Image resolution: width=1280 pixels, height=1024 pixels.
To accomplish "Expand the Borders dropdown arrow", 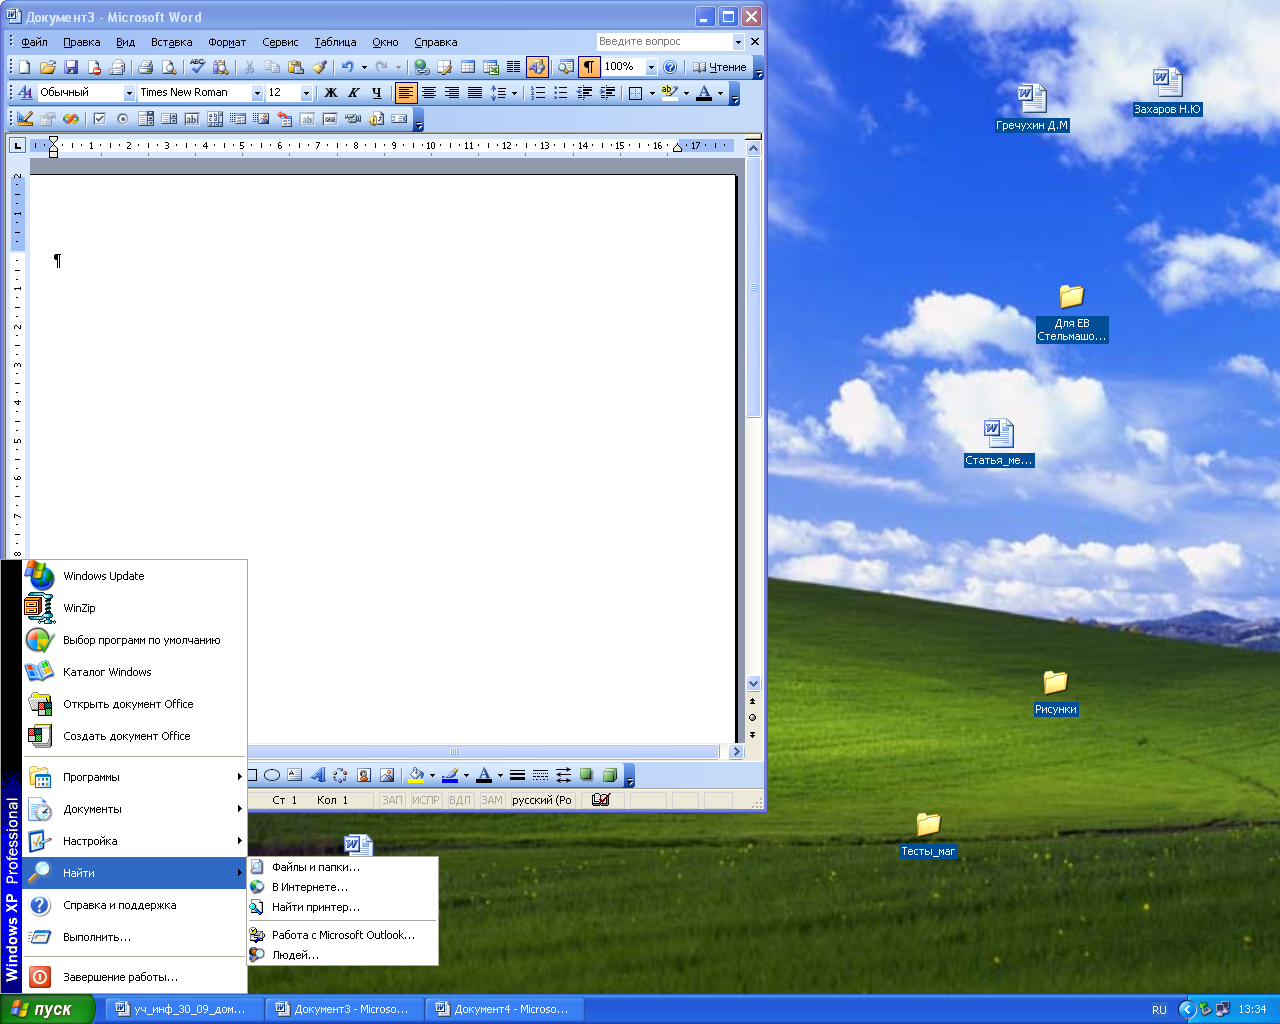I will coord(652,92).
